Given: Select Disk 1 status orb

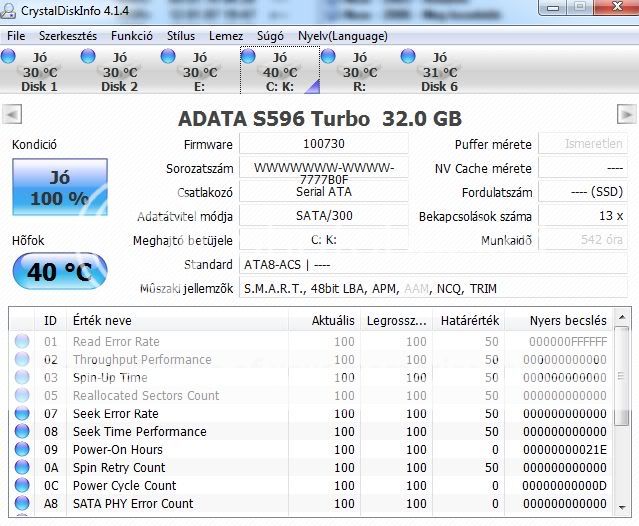Looking at the screenshot, I should pos(9,57).
